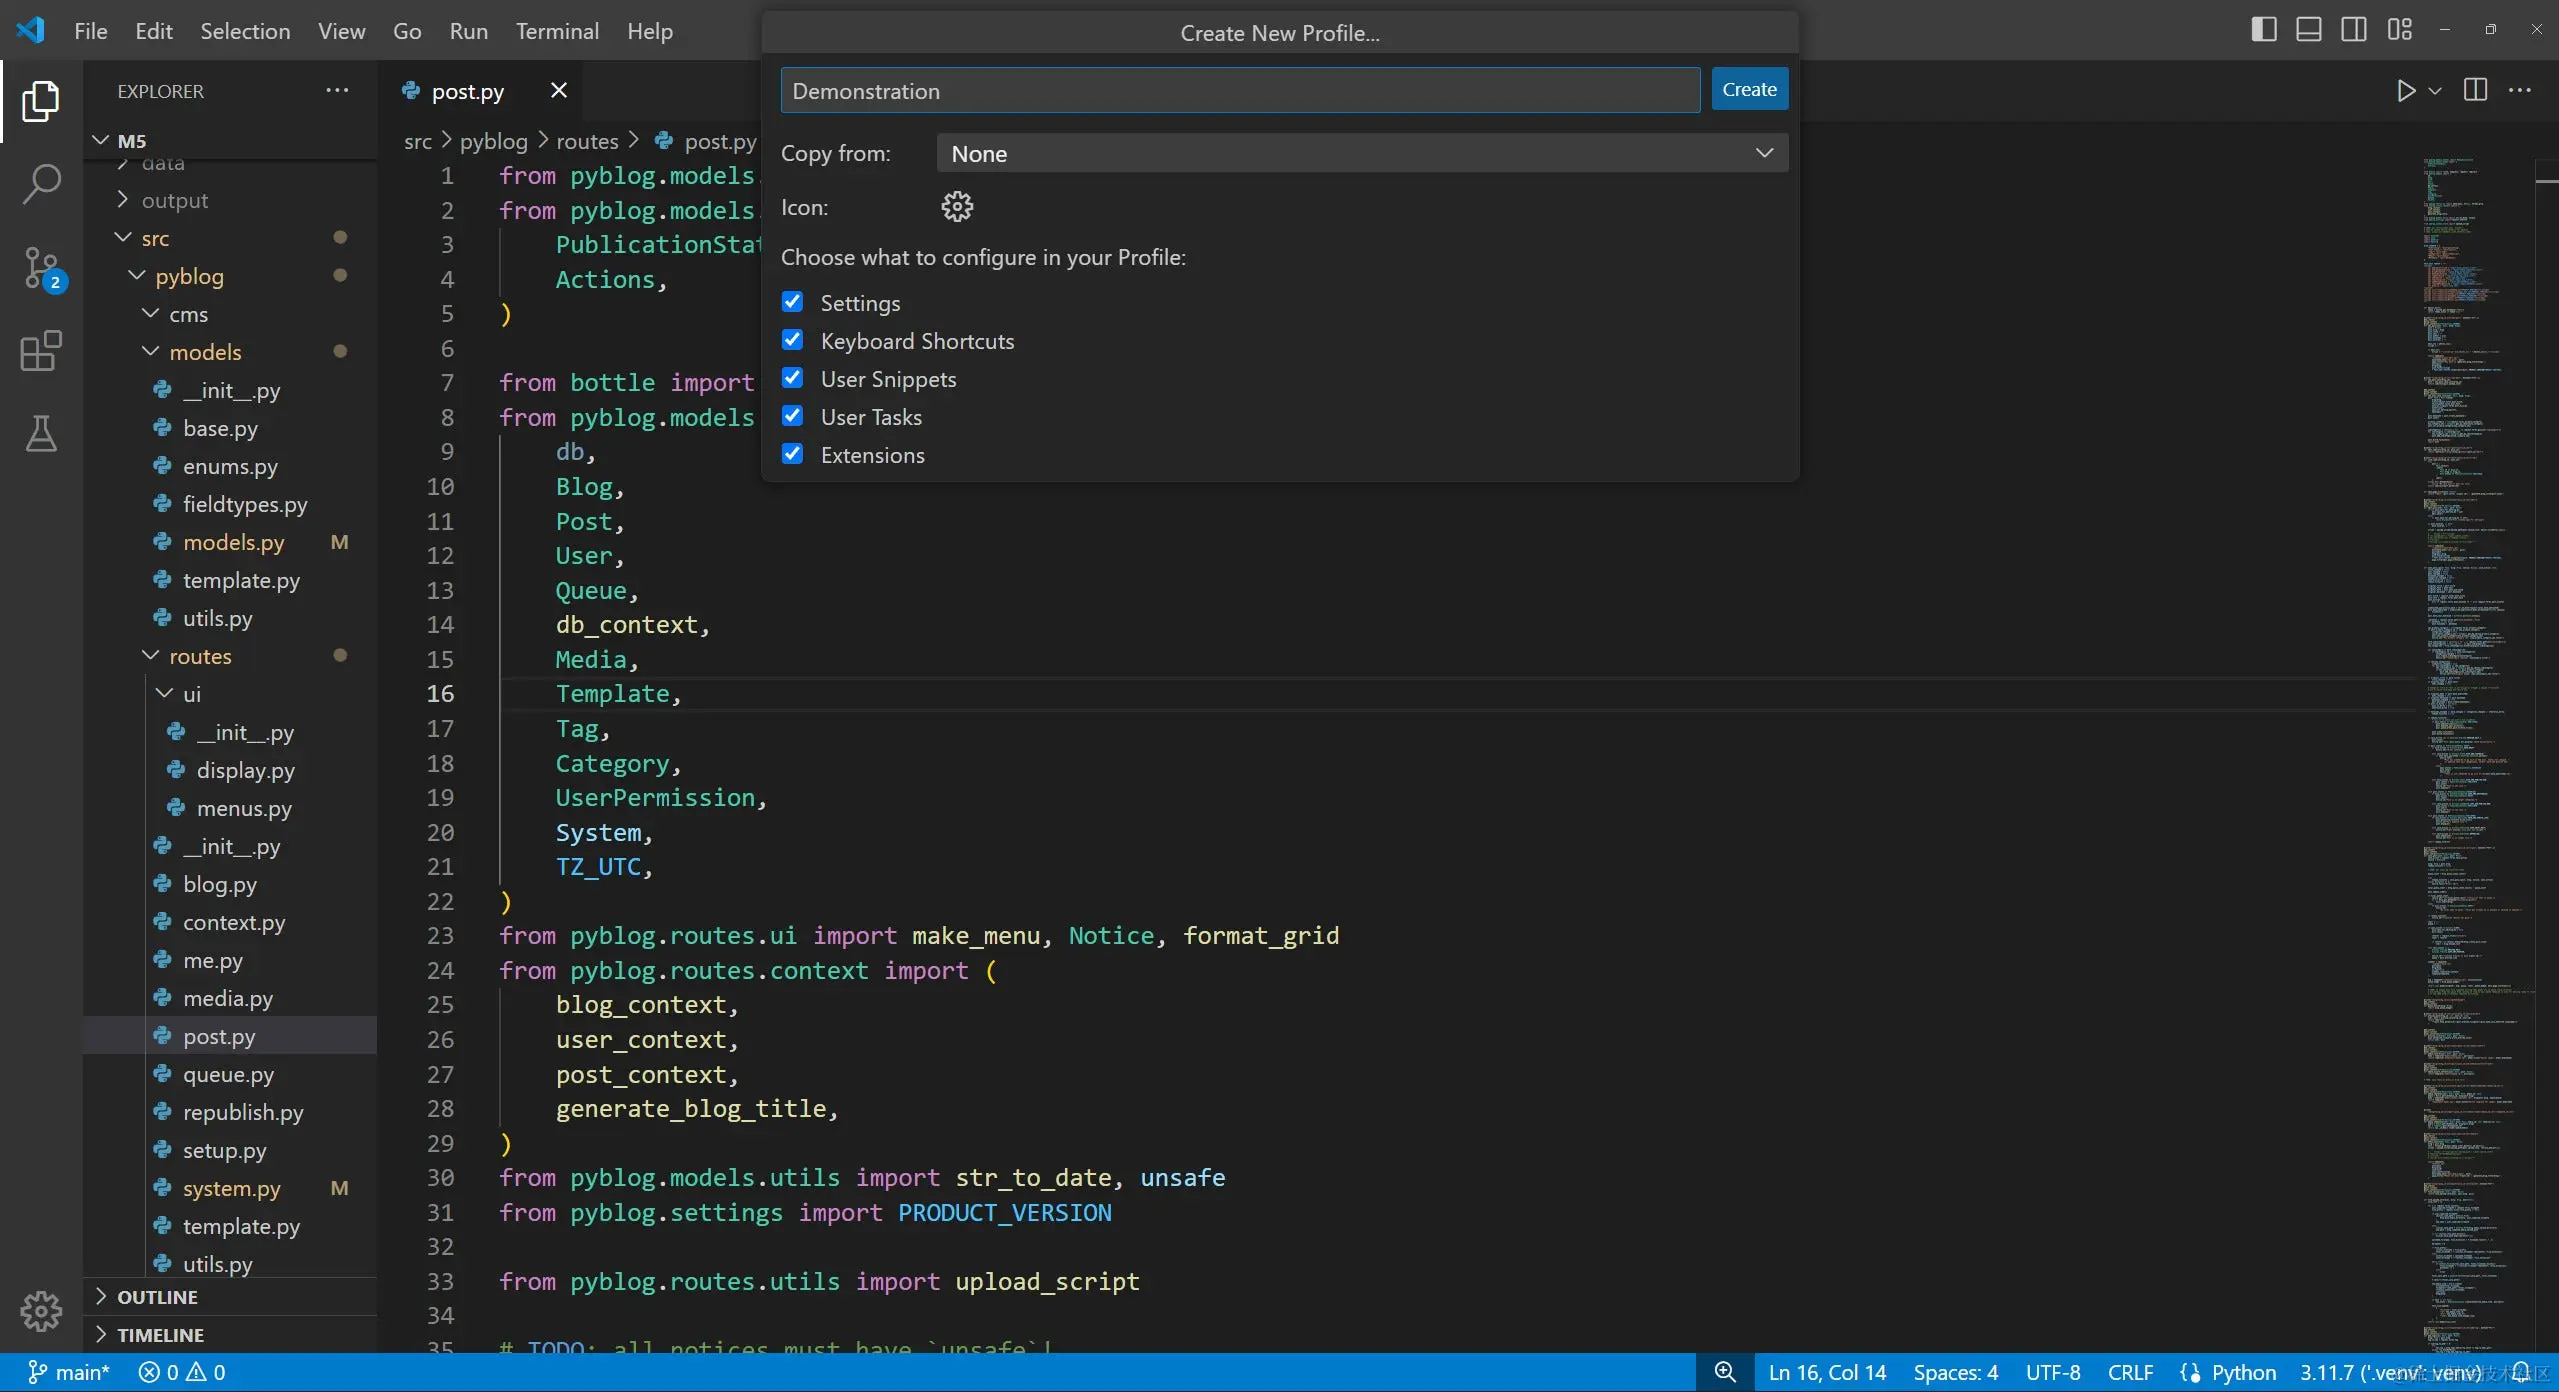Open the Selection menu
This screenshot has height=1392, width=2559.
tap(245, 31)
